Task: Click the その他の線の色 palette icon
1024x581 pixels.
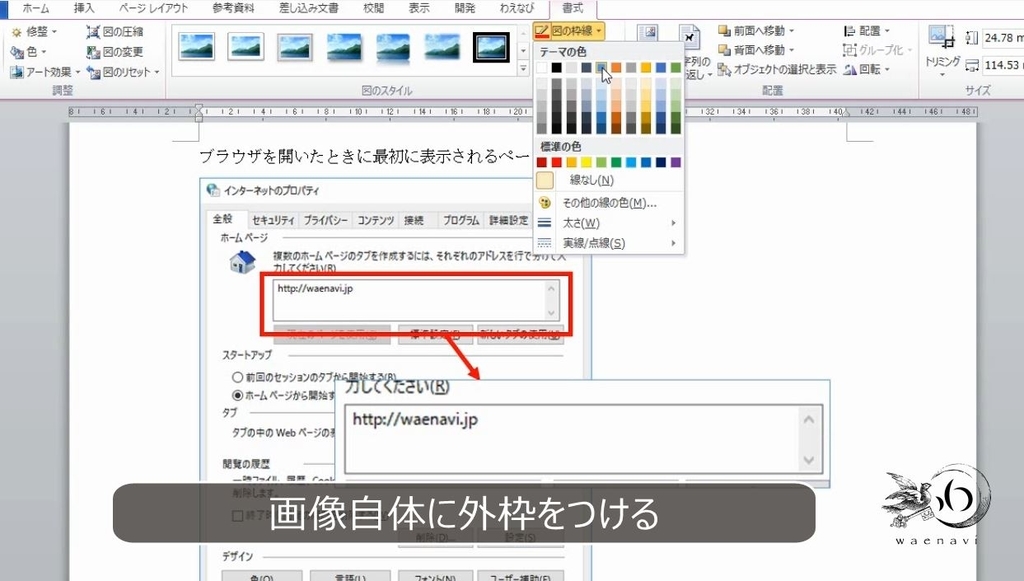Action: [x=545, y=203]
